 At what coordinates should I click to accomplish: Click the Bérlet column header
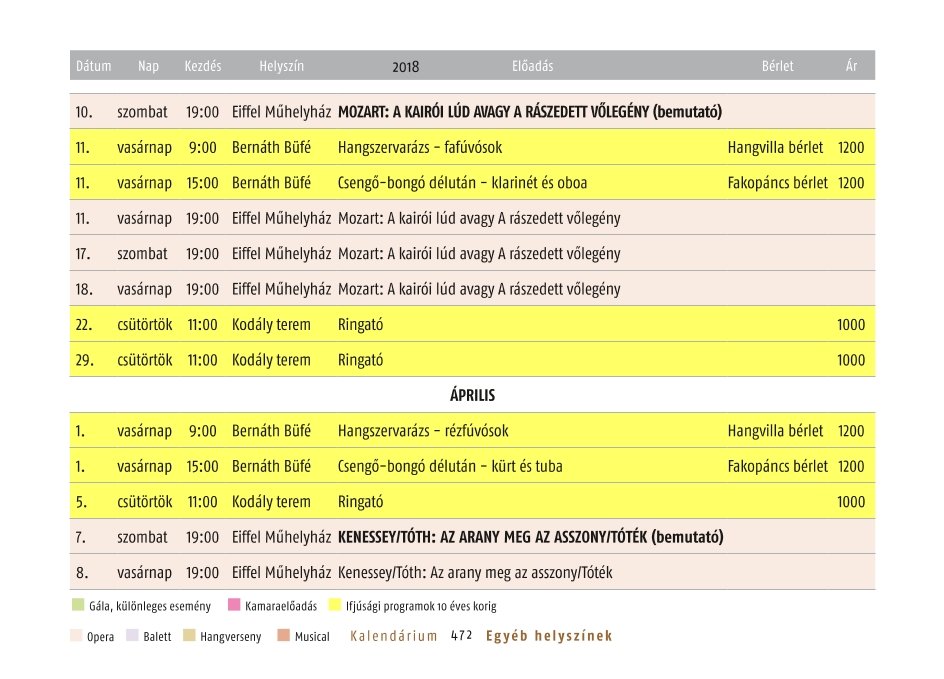click(x=777, y=66)
